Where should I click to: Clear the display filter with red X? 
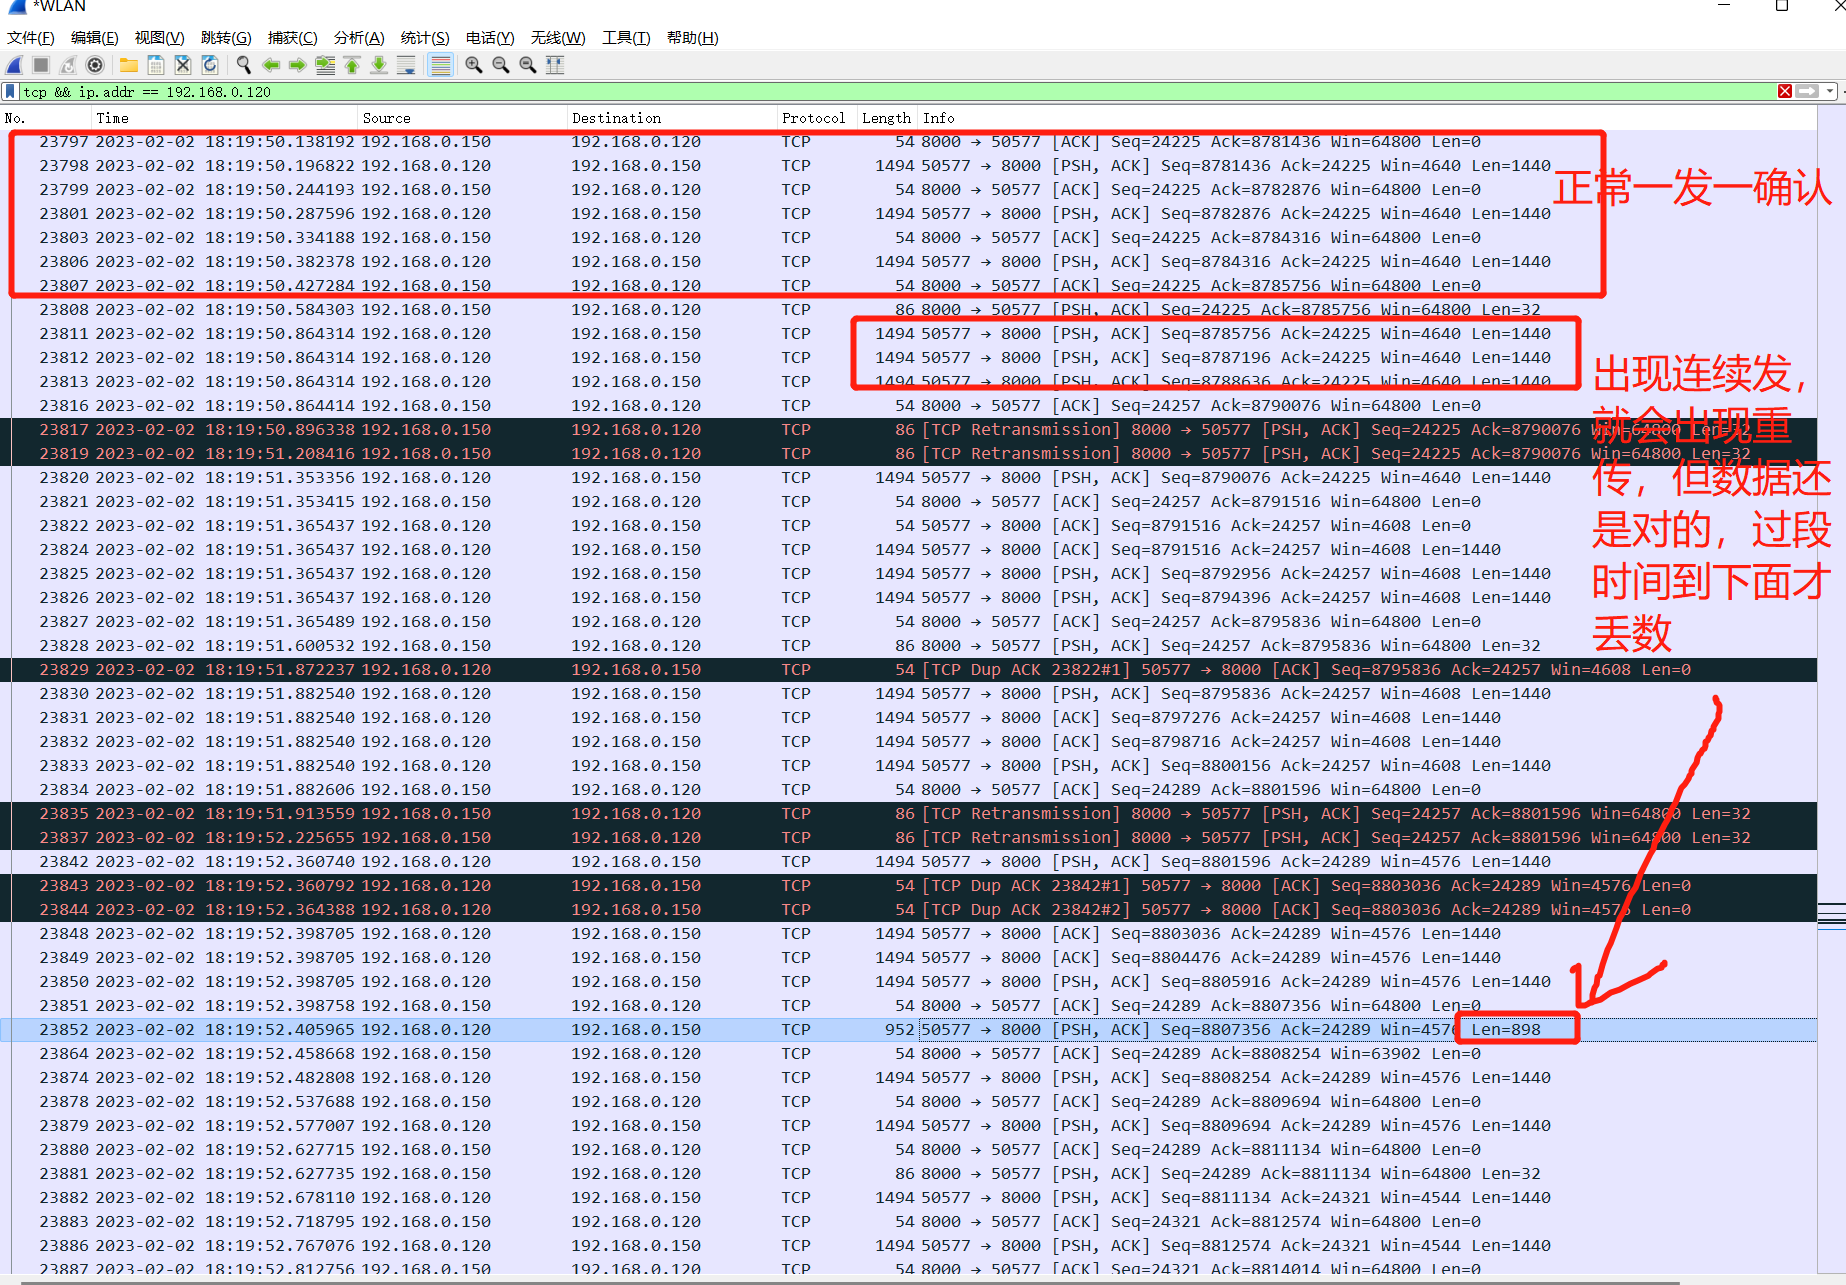[1785, 91]
